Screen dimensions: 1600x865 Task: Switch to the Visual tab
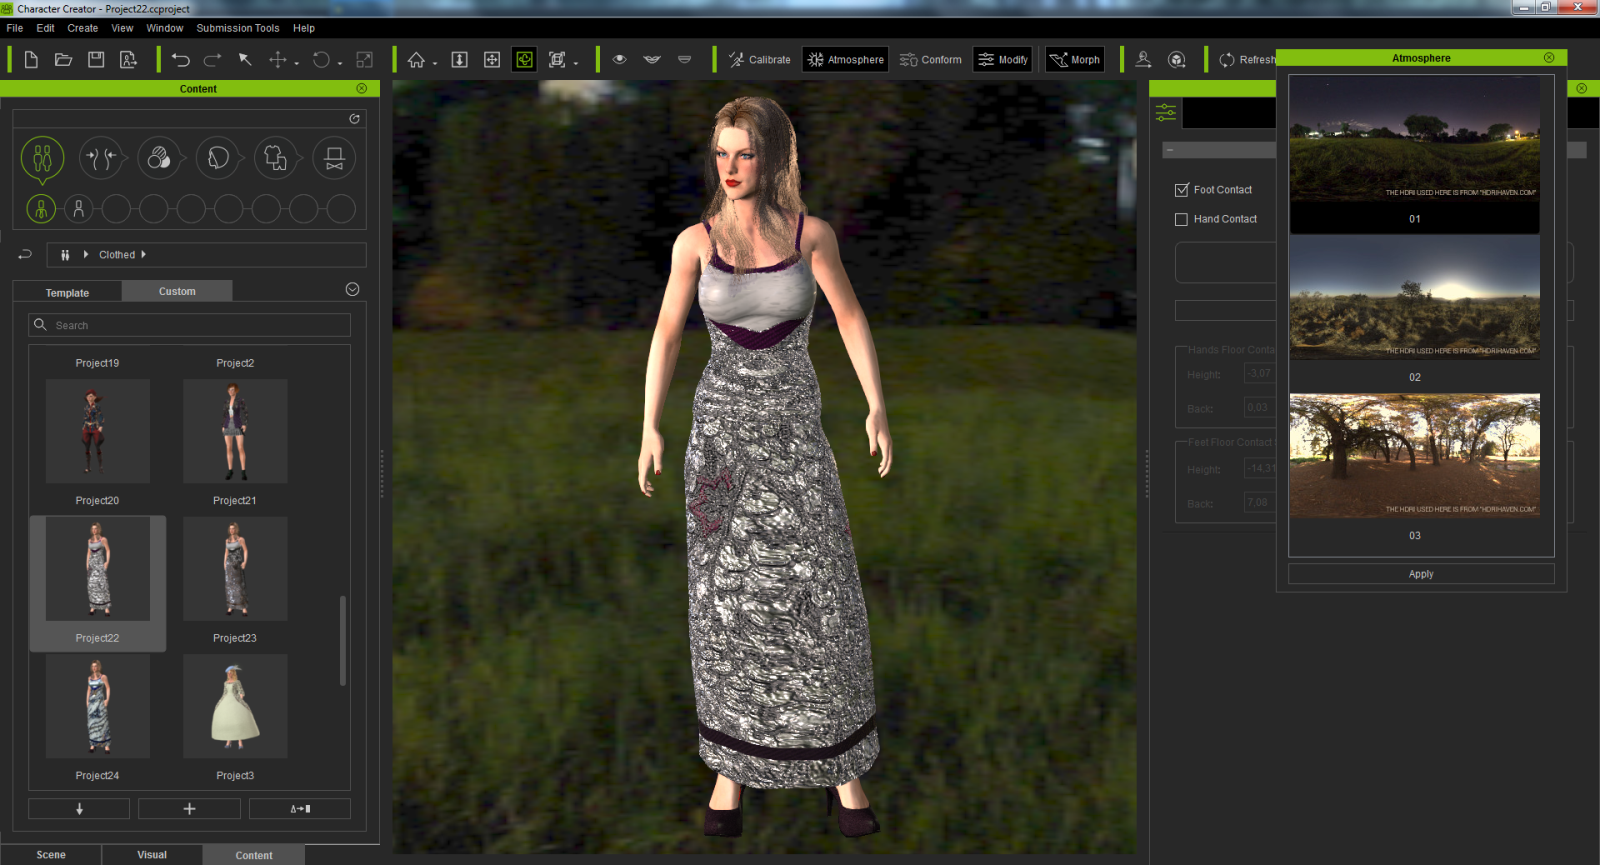[x=152, y=855]
